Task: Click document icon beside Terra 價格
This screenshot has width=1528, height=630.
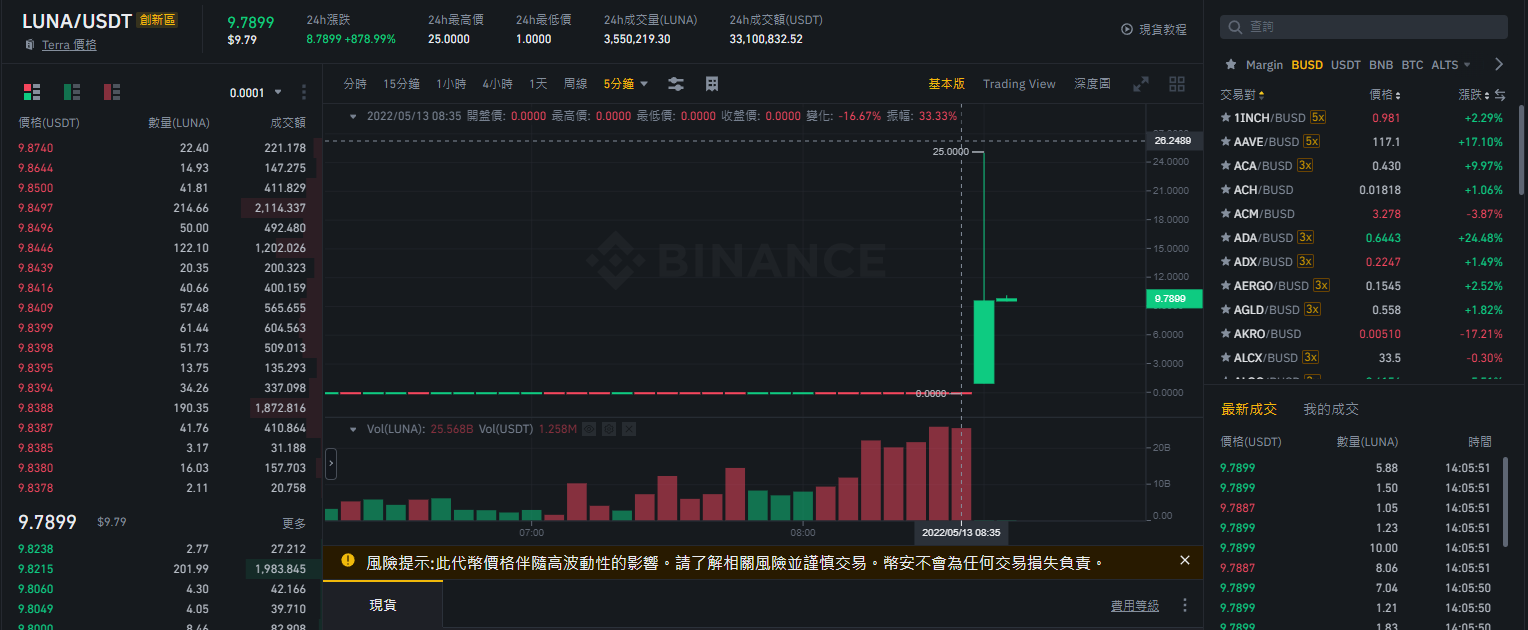Action: tap(30, 45)
